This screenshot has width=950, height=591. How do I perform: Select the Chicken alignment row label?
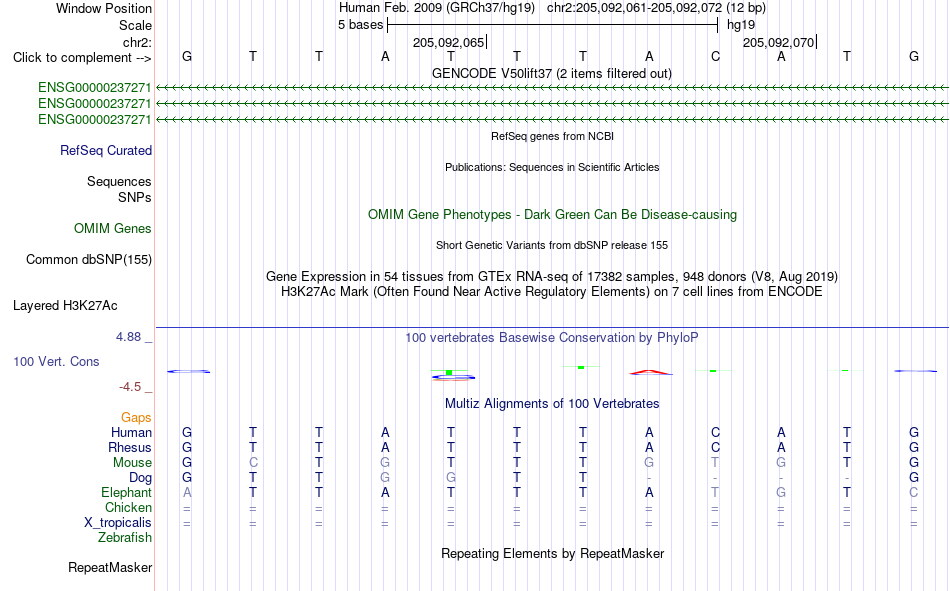128,507
